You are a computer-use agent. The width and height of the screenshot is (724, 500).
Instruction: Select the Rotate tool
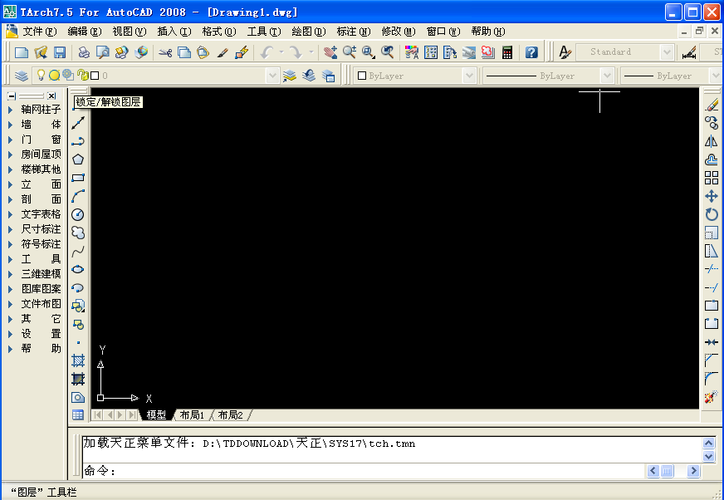(712, 214)
